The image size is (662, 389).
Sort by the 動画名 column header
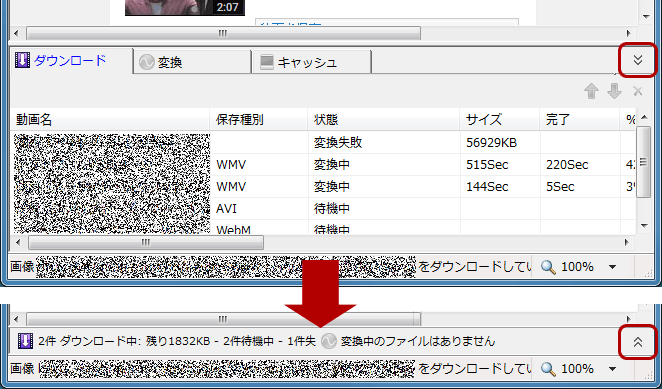[x=110, y=120]
